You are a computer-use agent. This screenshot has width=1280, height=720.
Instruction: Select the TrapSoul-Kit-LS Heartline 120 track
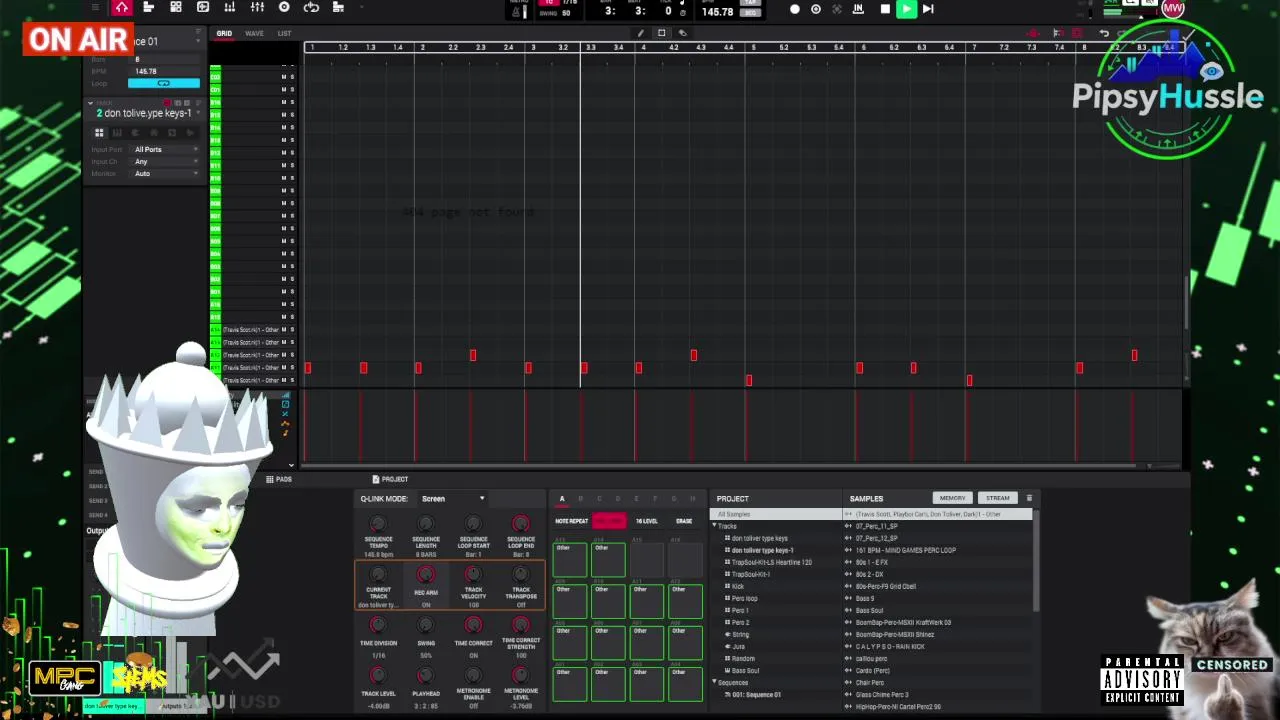point(771,562)
